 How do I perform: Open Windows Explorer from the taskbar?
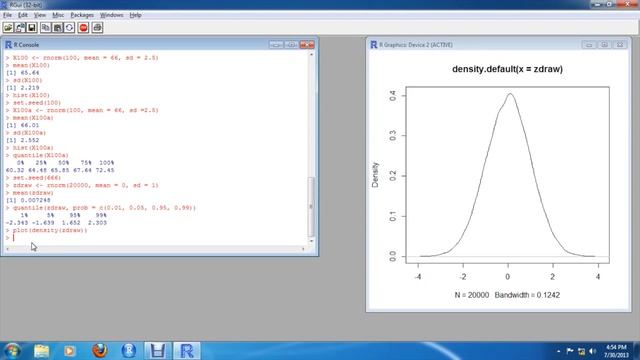tap(41, 351)
